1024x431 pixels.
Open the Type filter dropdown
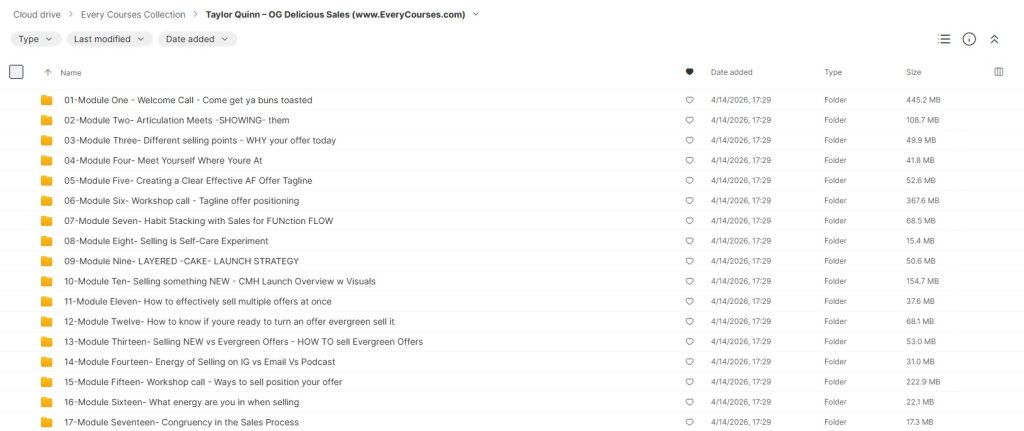36,39
